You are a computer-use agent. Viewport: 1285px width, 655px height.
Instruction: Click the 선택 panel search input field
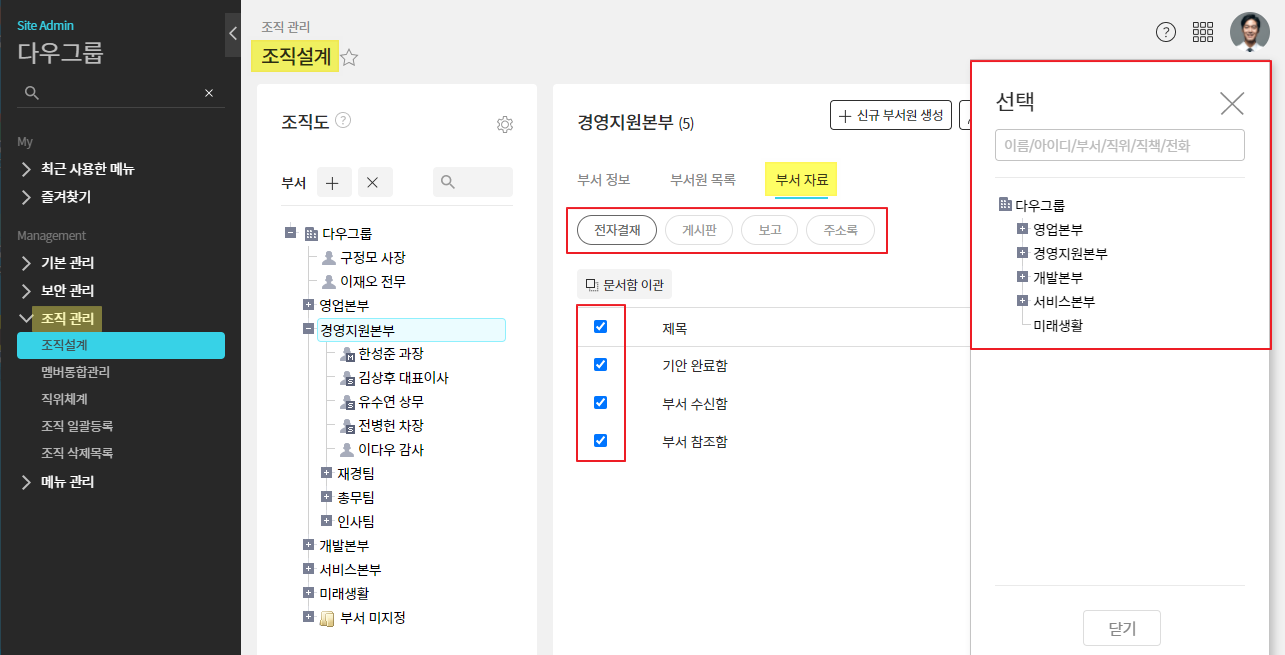click(1119, 145)
